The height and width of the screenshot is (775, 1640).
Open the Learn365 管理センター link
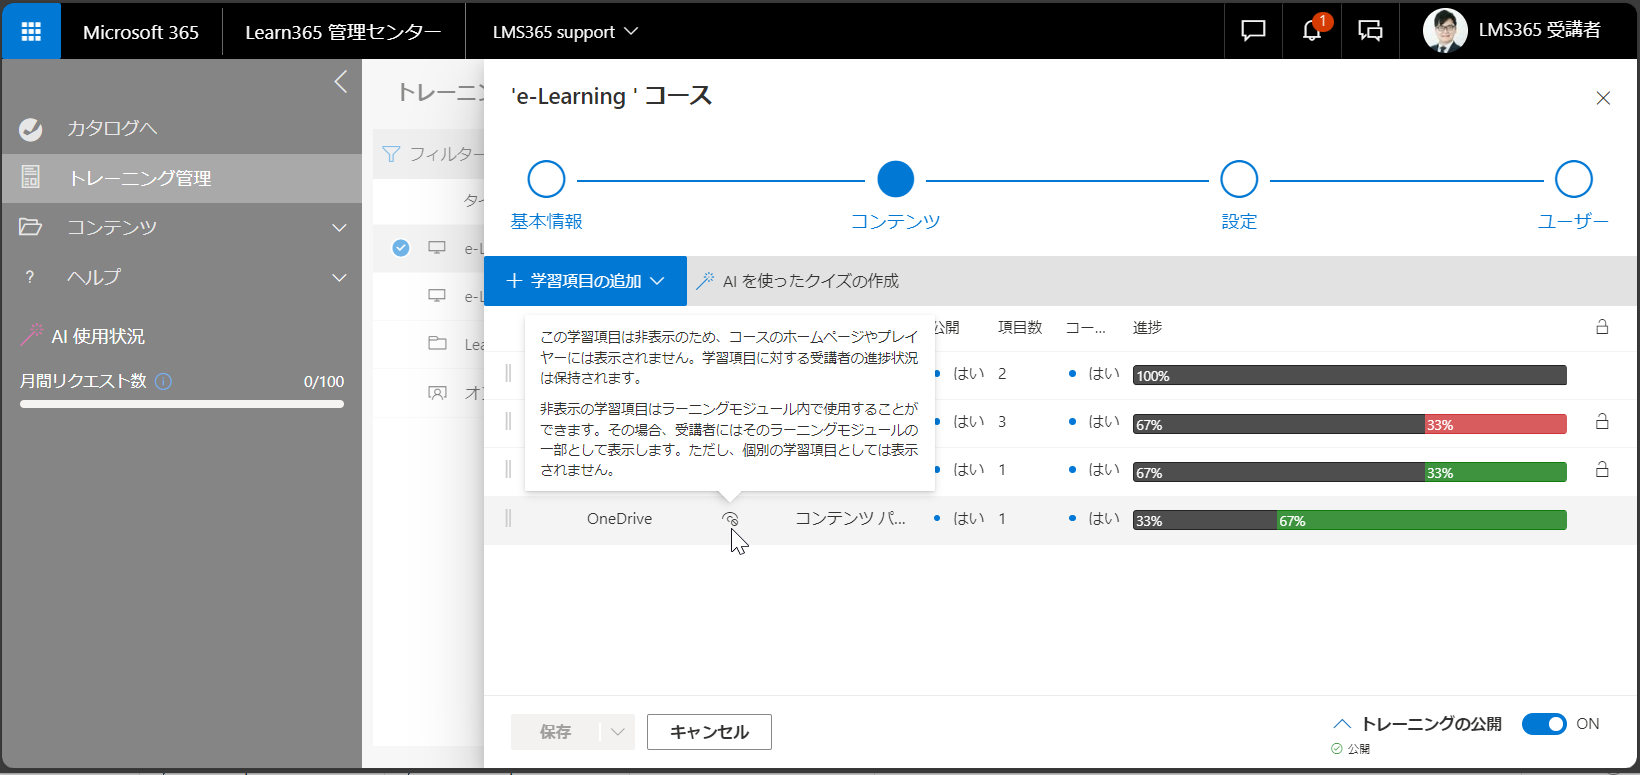(343, 31)
